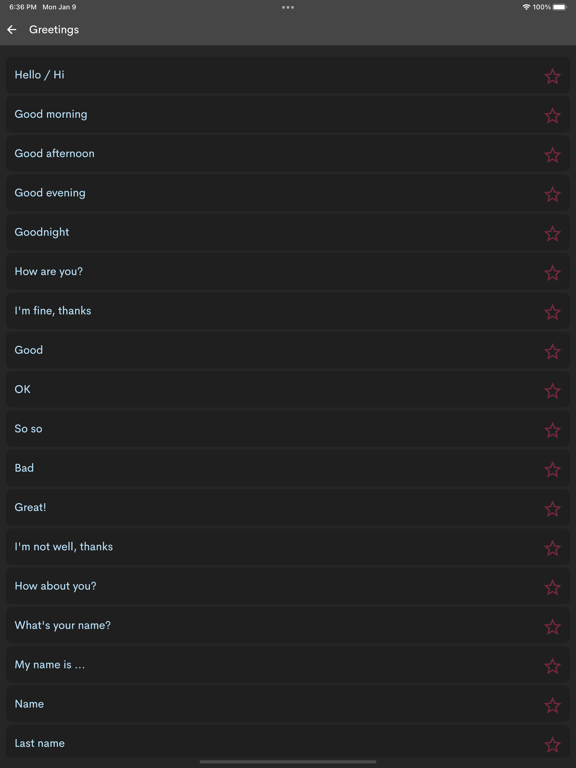The height and width of the screenshot is (768, 576).
Task: Open 'My name is …' phrase
Action: tap(288, 665)
